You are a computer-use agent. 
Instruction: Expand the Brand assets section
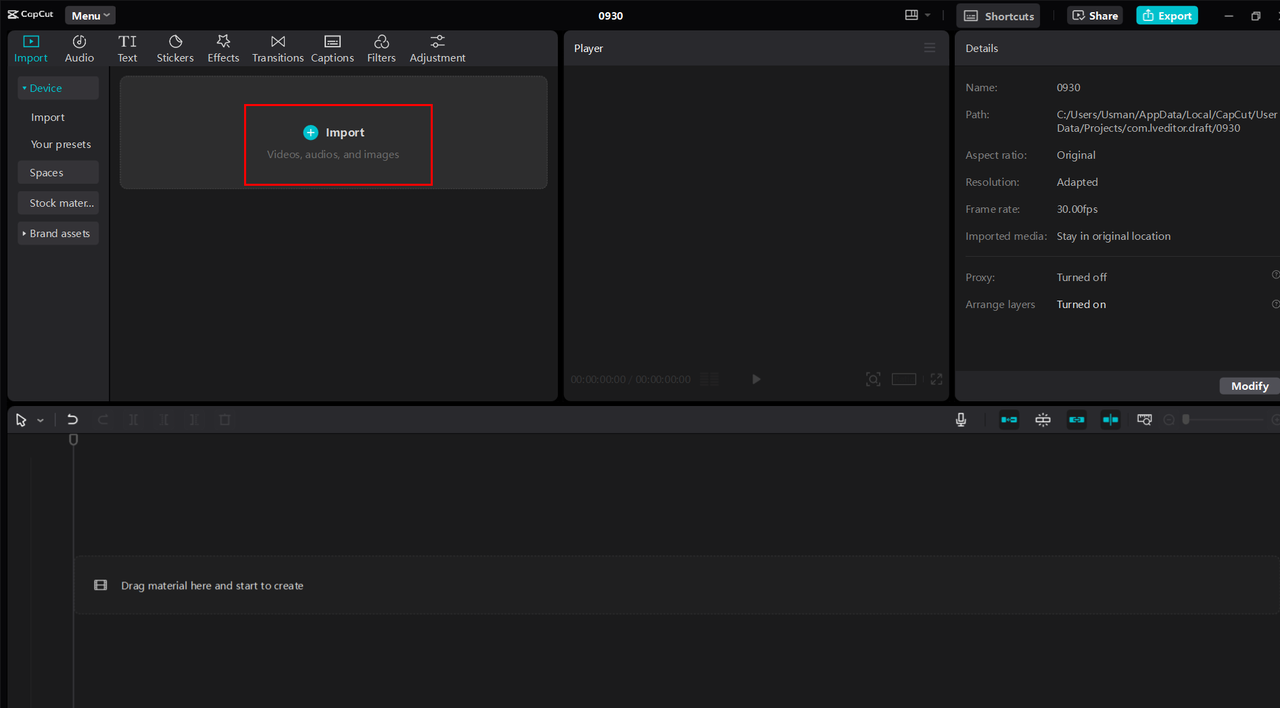tap(58, 233)
